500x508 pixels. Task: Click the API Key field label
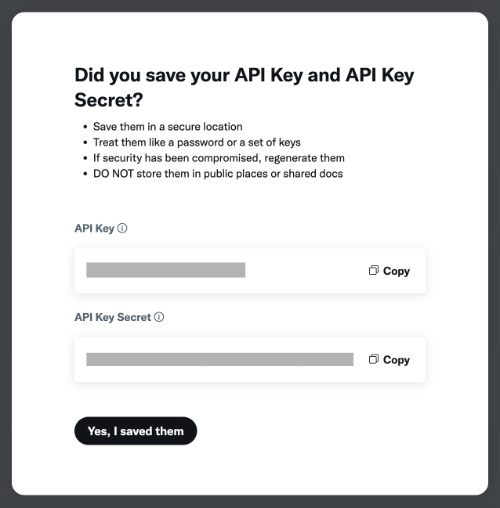coord(94,229)
